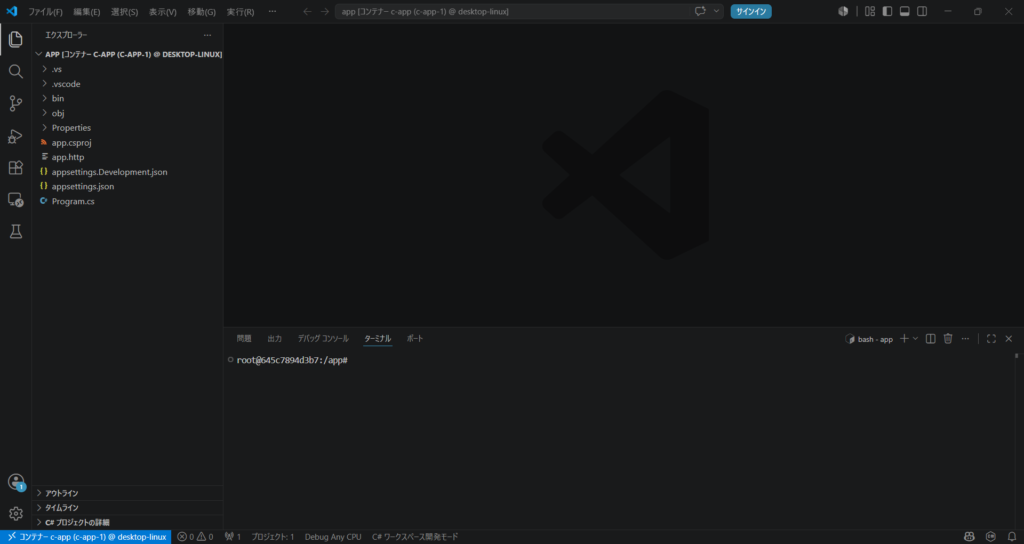This screenshot has height=544, width=1024.
Task: Expand the Properties folder
Action: click(127, 128)
